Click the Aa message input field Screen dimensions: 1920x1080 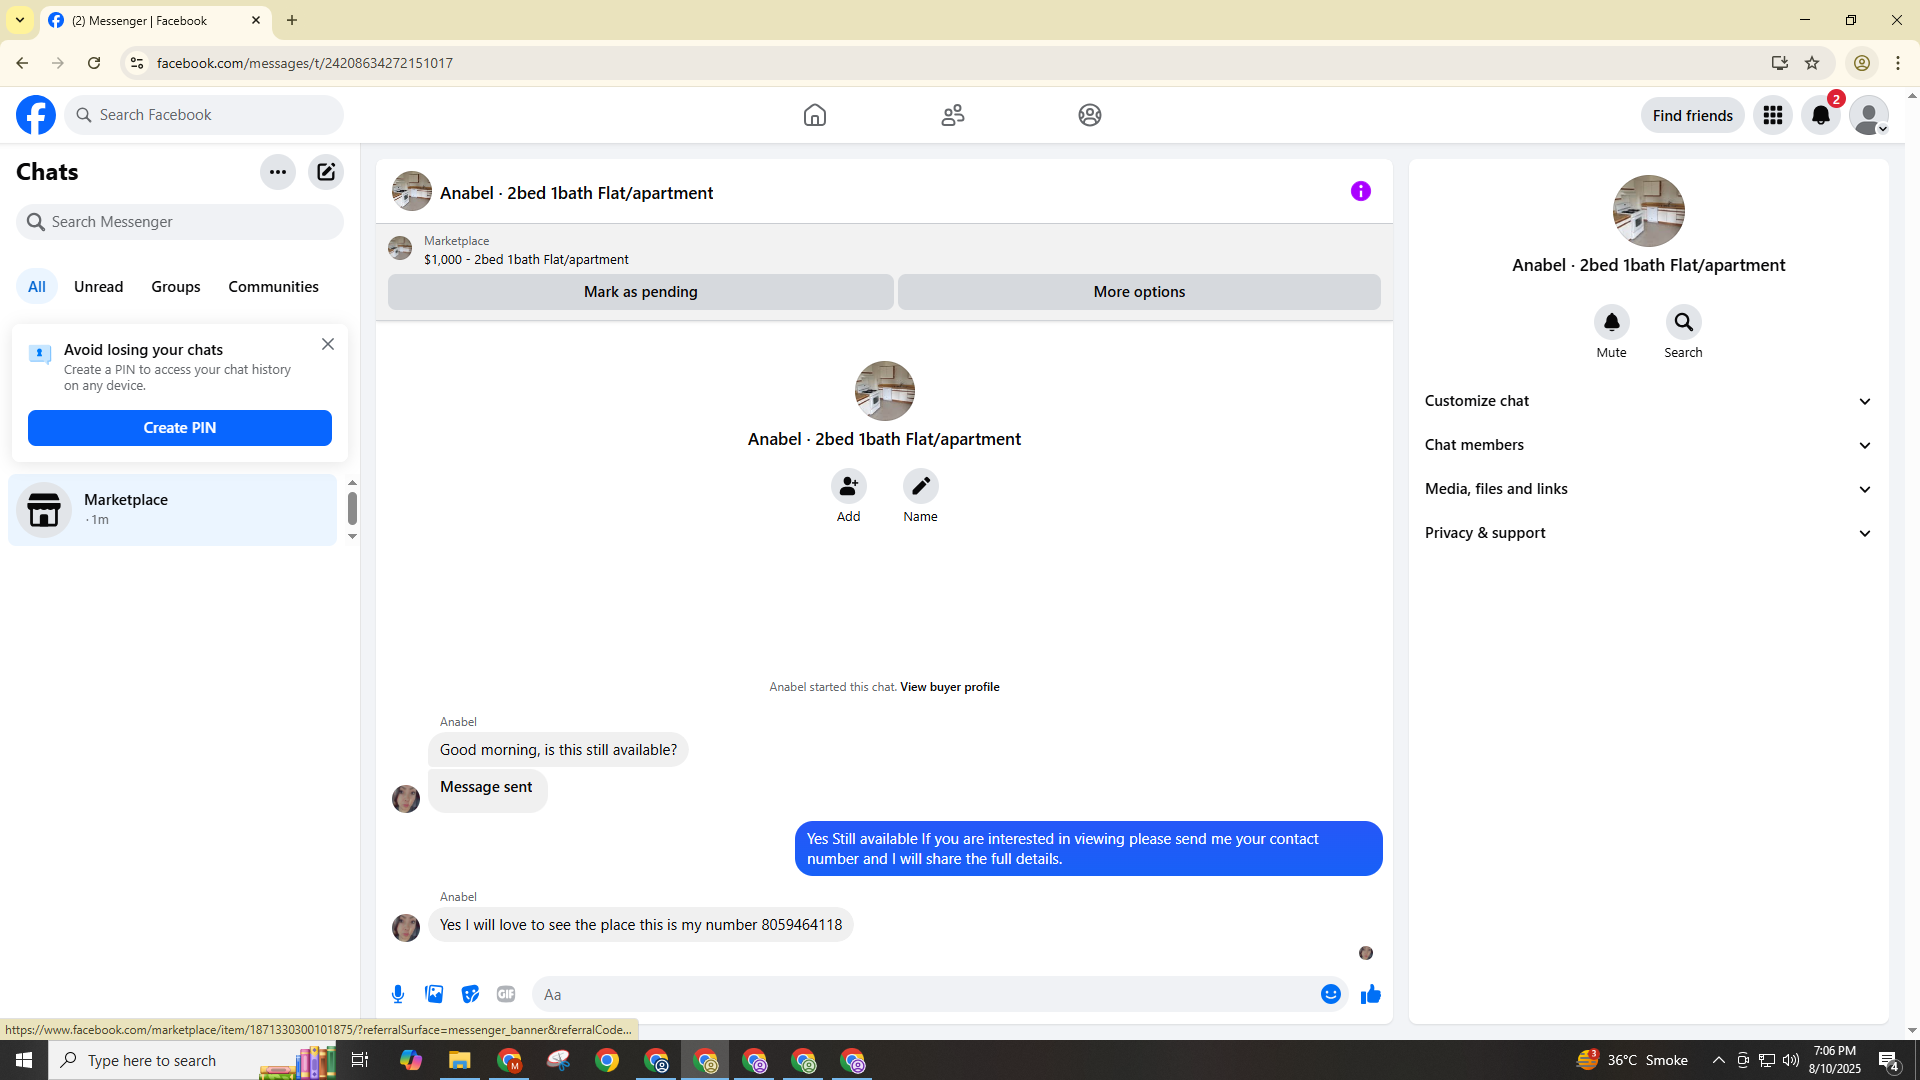(x=920, y=994)
